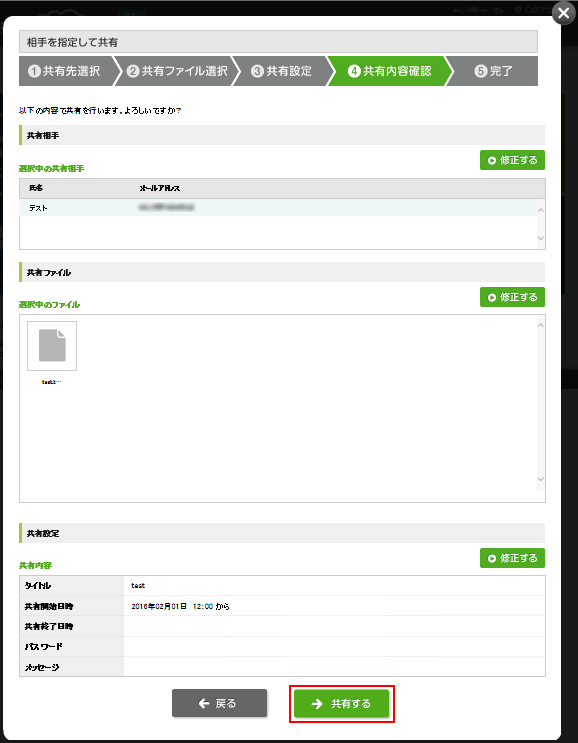Go to step 1 共有先選択
The width and height of the screenshot is (578, 743).
pyautogui.click(x=64, y=71)
